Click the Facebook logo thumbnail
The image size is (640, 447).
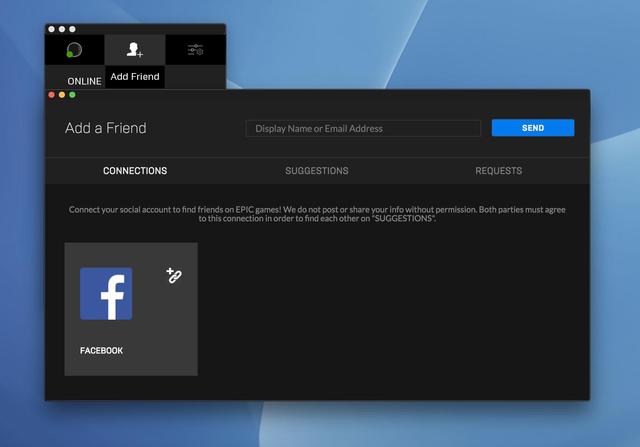(106, 294)
